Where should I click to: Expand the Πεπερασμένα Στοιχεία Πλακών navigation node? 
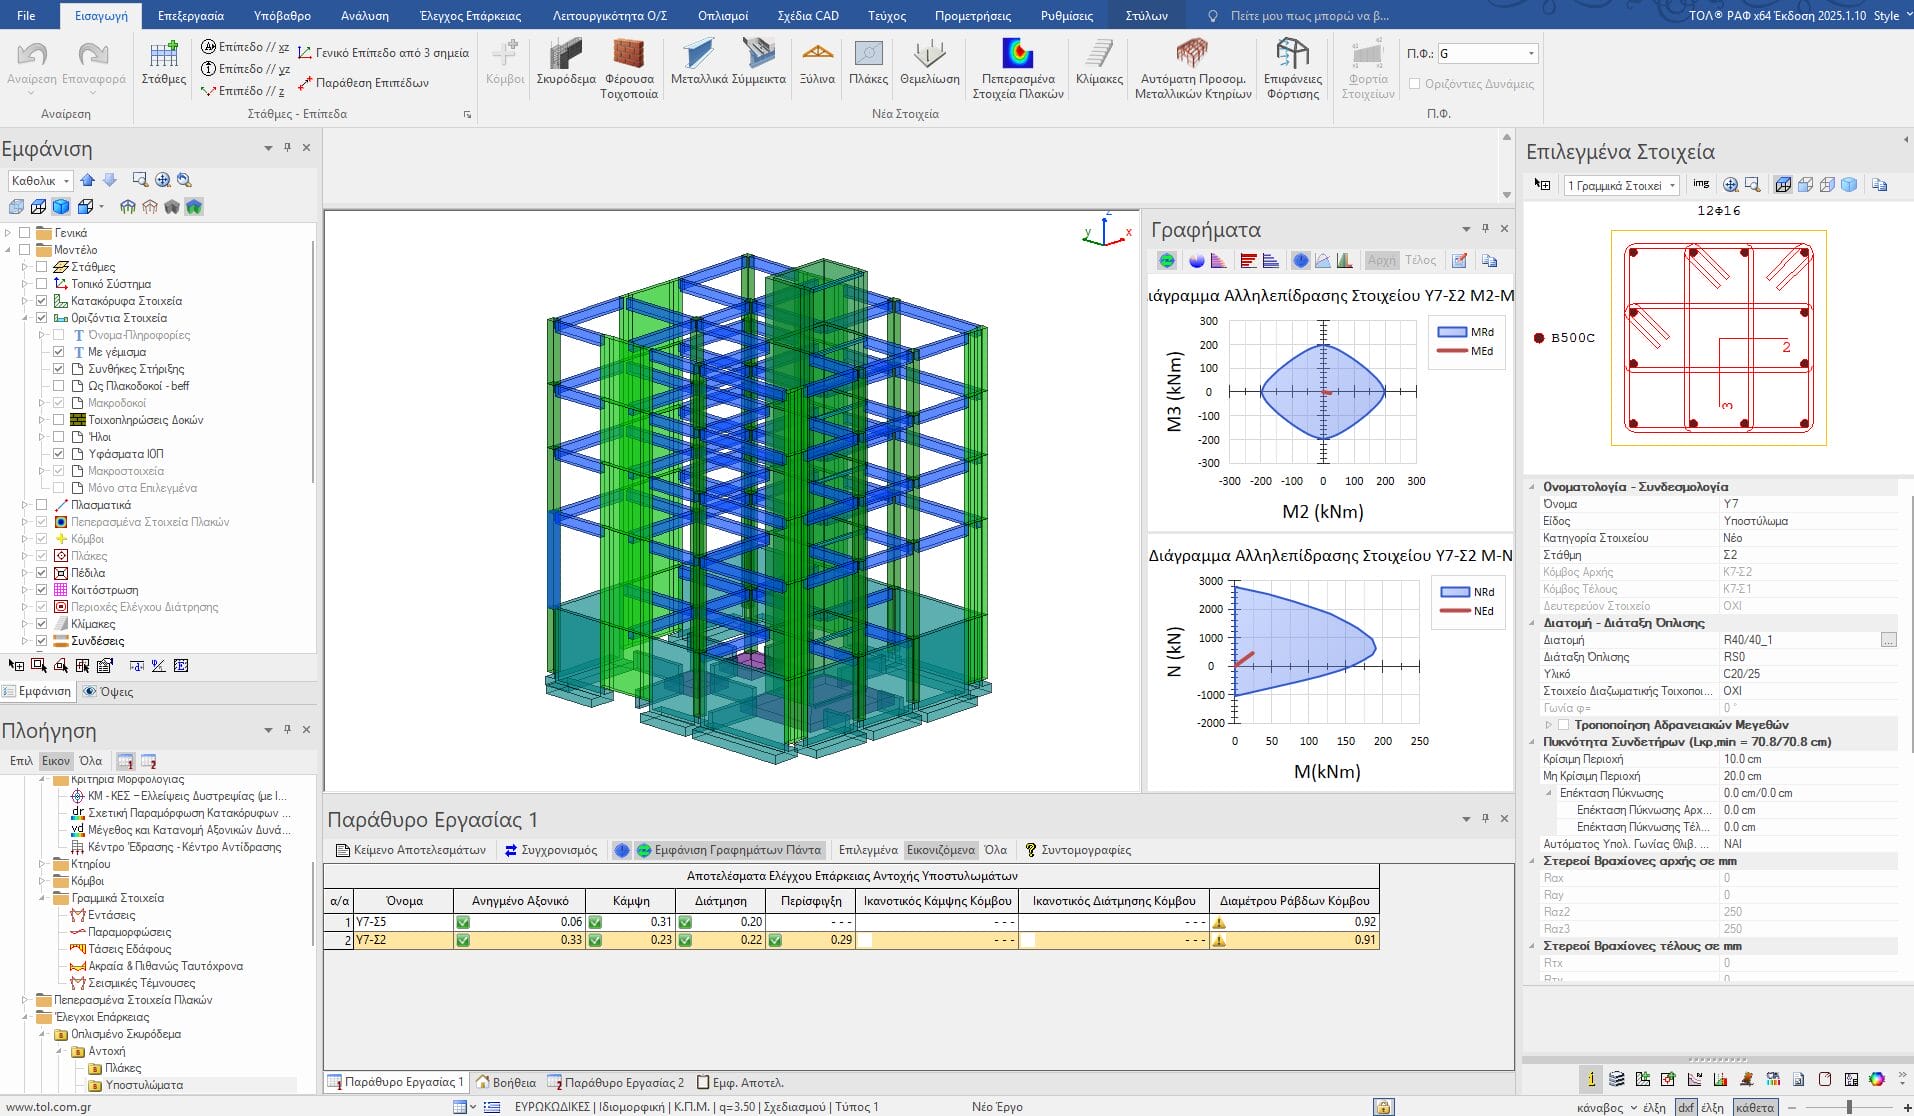coord(26,1000)
